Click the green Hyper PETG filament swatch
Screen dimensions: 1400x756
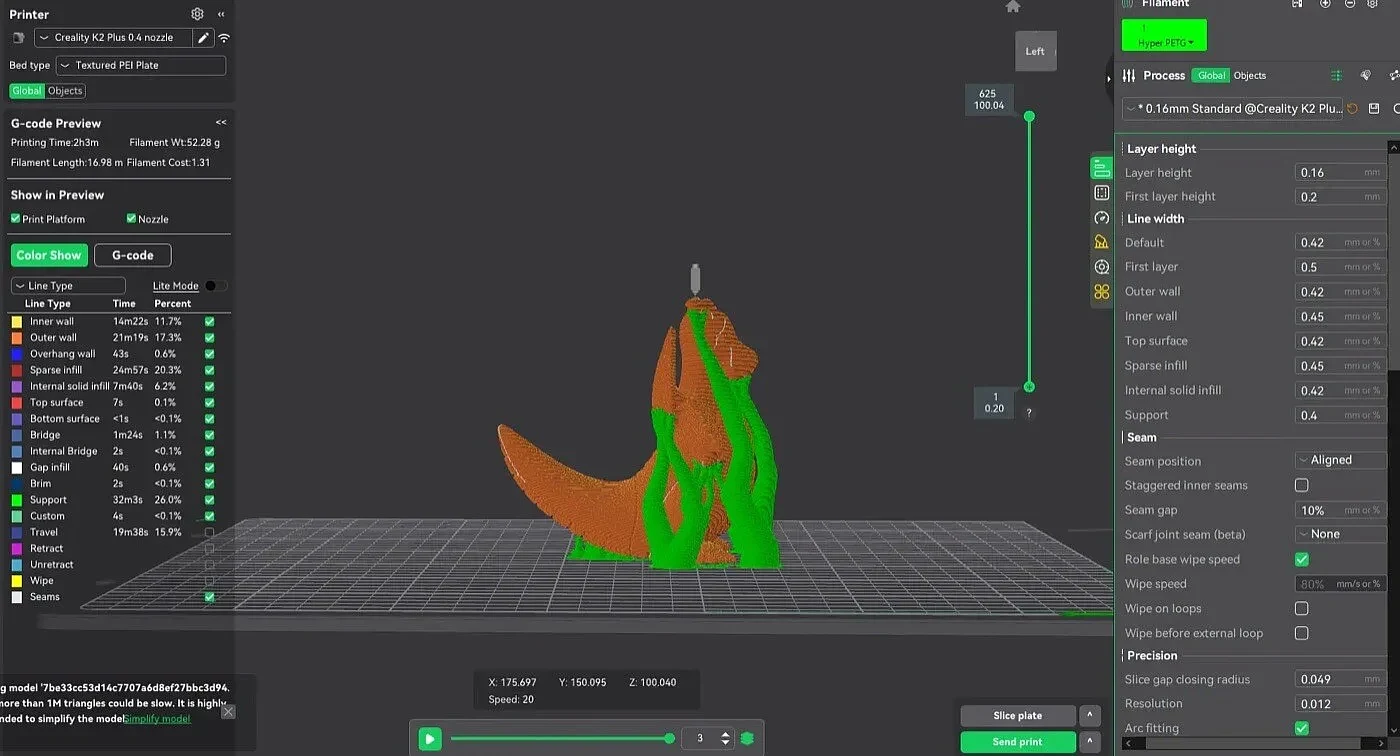click(1164, 35)
